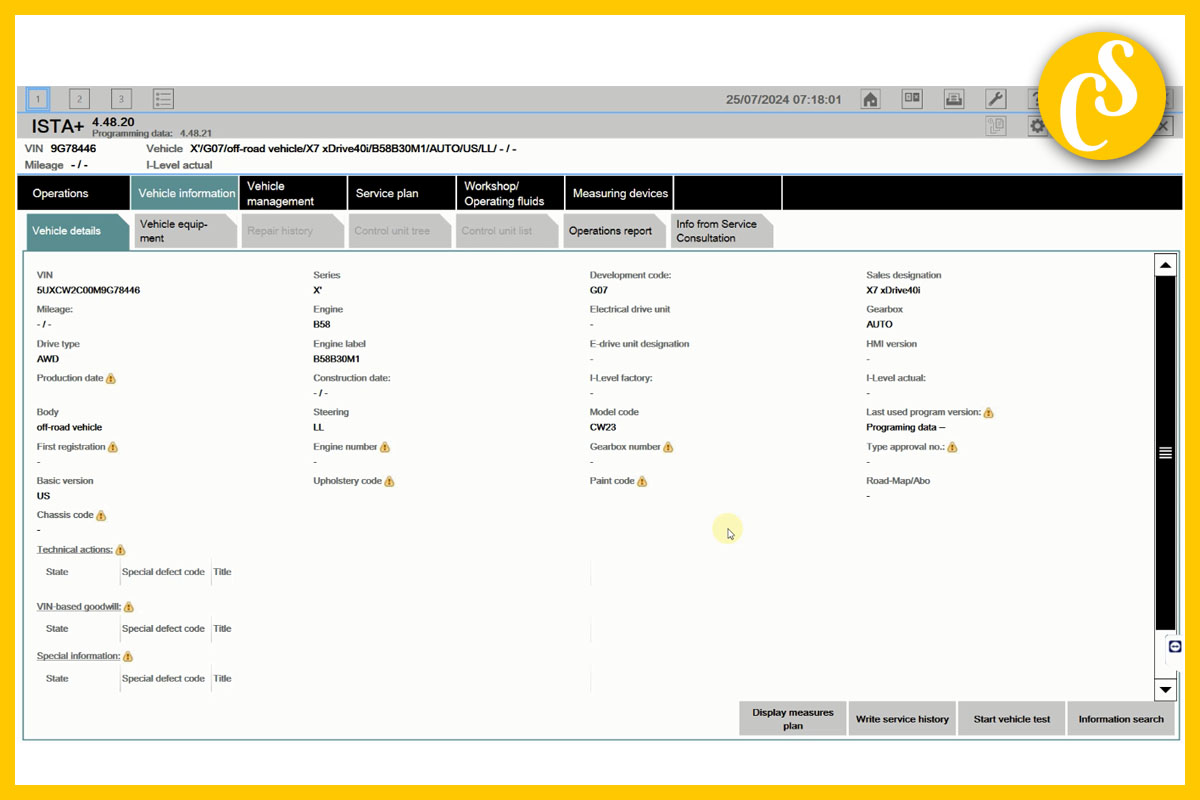Open the Service plan menu
Image resolution: width=1200 pixels, height=800 pixels.
tap(387, 193)
